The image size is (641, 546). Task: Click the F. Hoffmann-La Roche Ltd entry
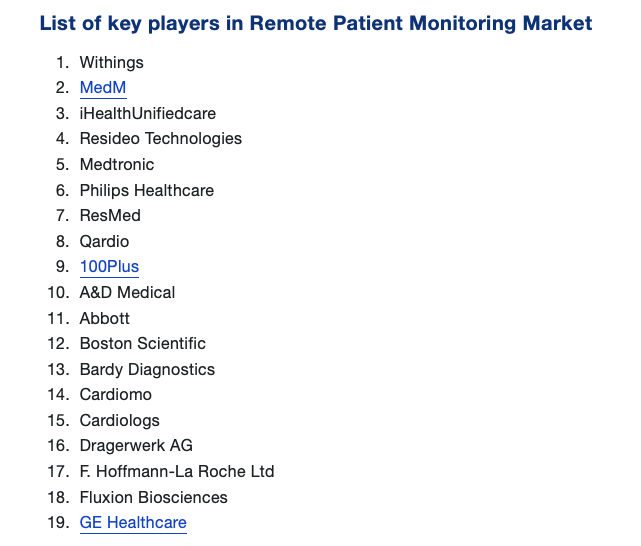pos(177,471)
